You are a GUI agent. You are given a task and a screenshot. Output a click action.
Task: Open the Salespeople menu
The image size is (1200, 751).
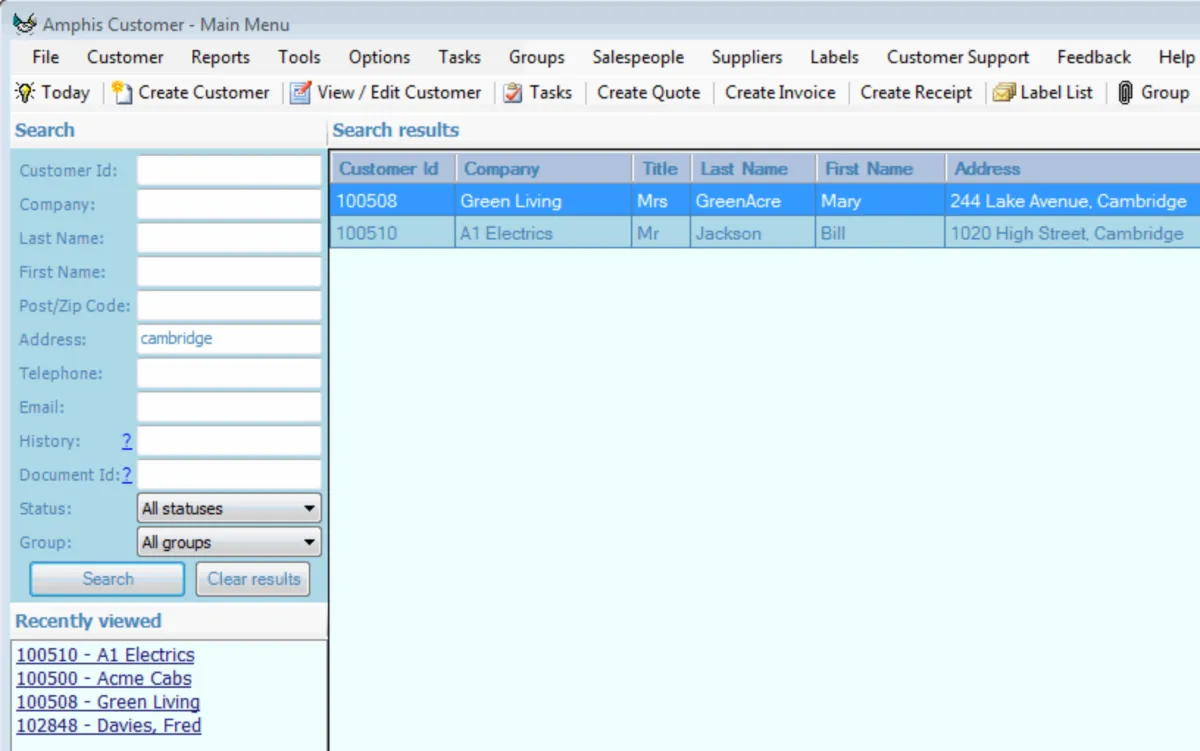pyautogui.click(x=638, y=57)
